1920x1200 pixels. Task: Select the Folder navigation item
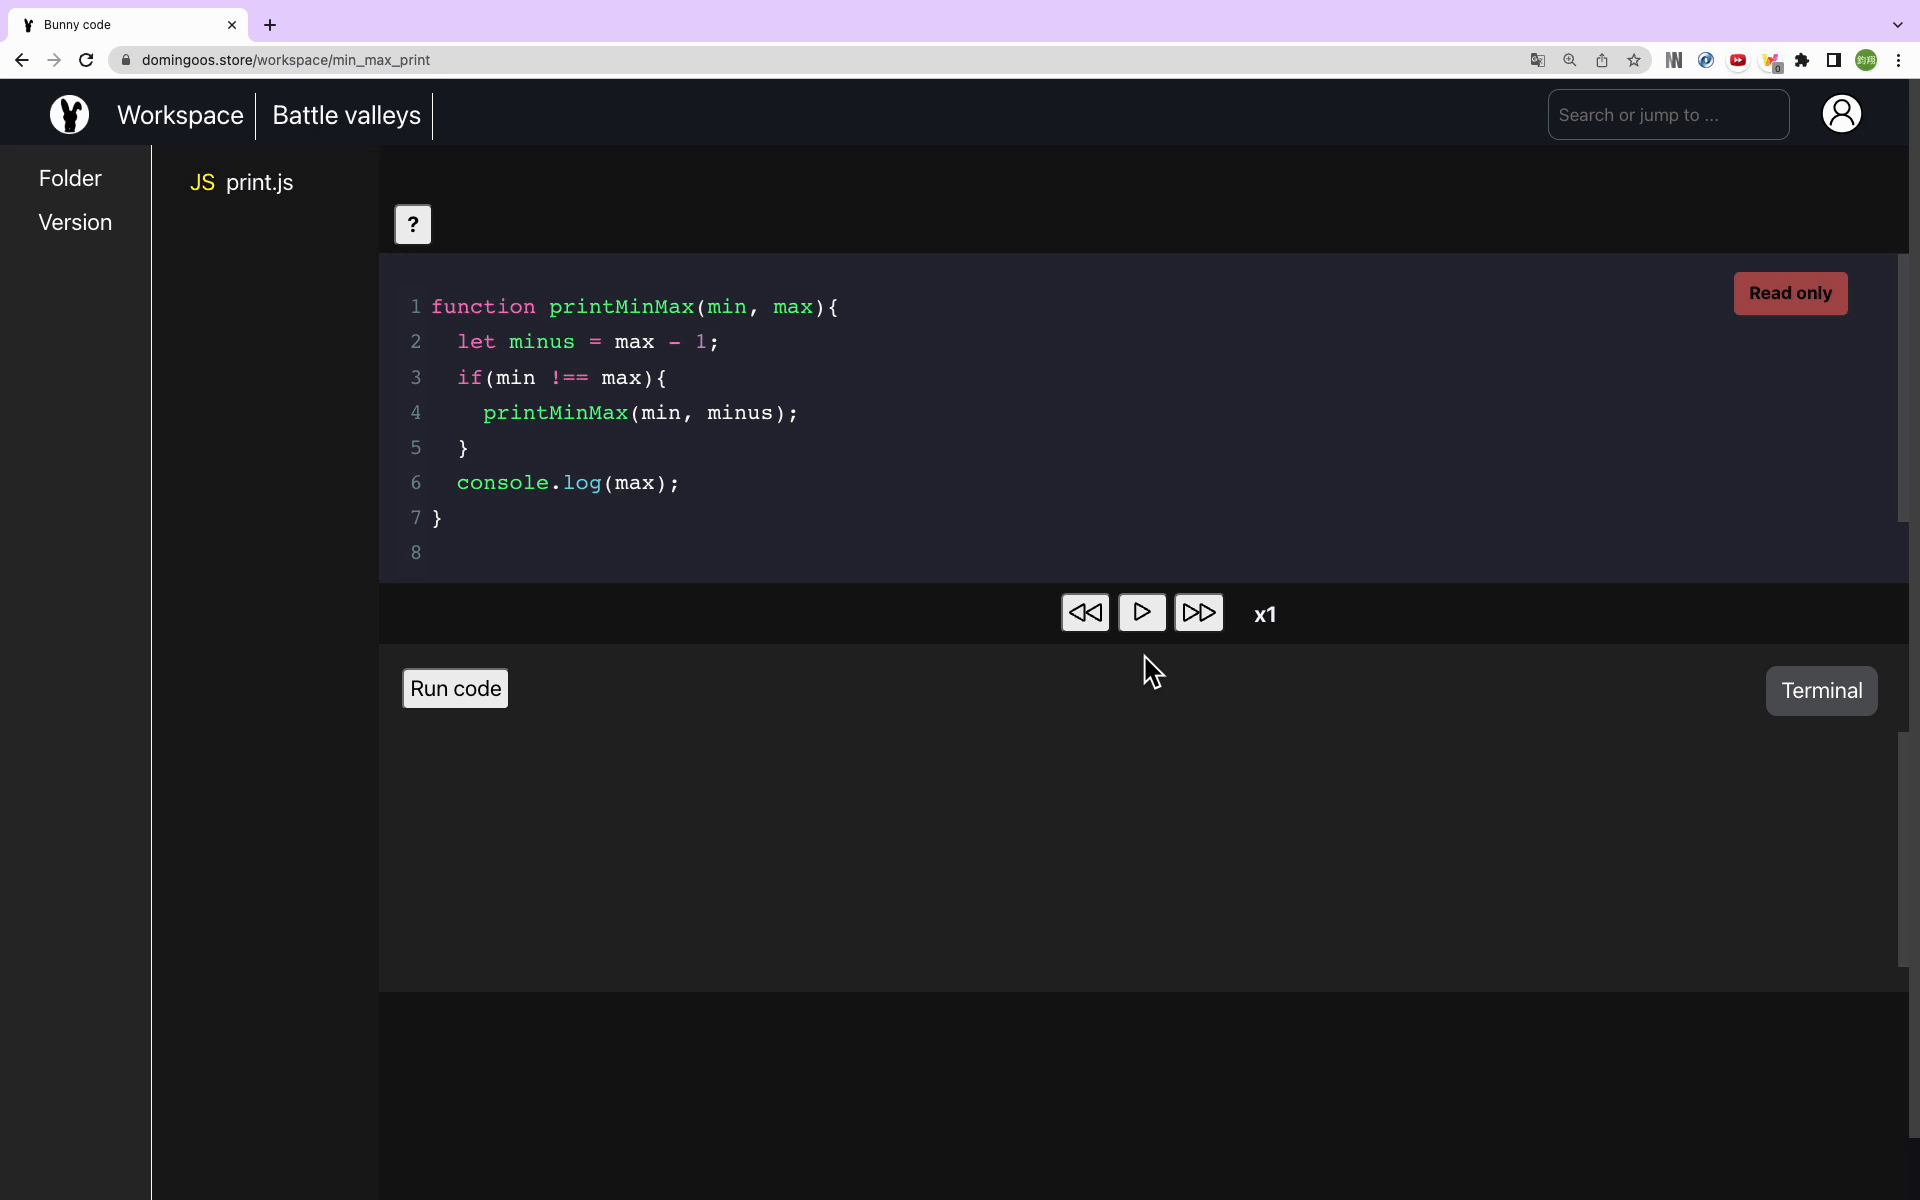(70, 177)
